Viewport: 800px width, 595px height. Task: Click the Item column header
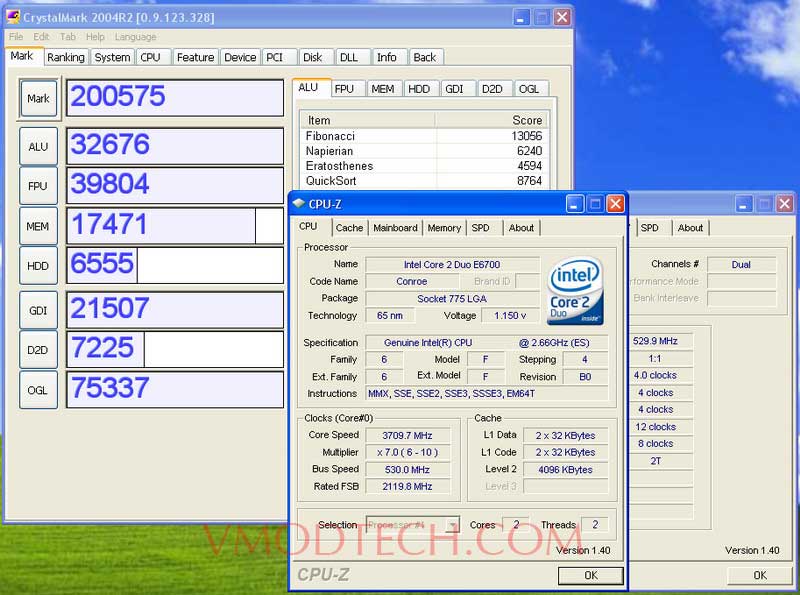pos(367,120)
